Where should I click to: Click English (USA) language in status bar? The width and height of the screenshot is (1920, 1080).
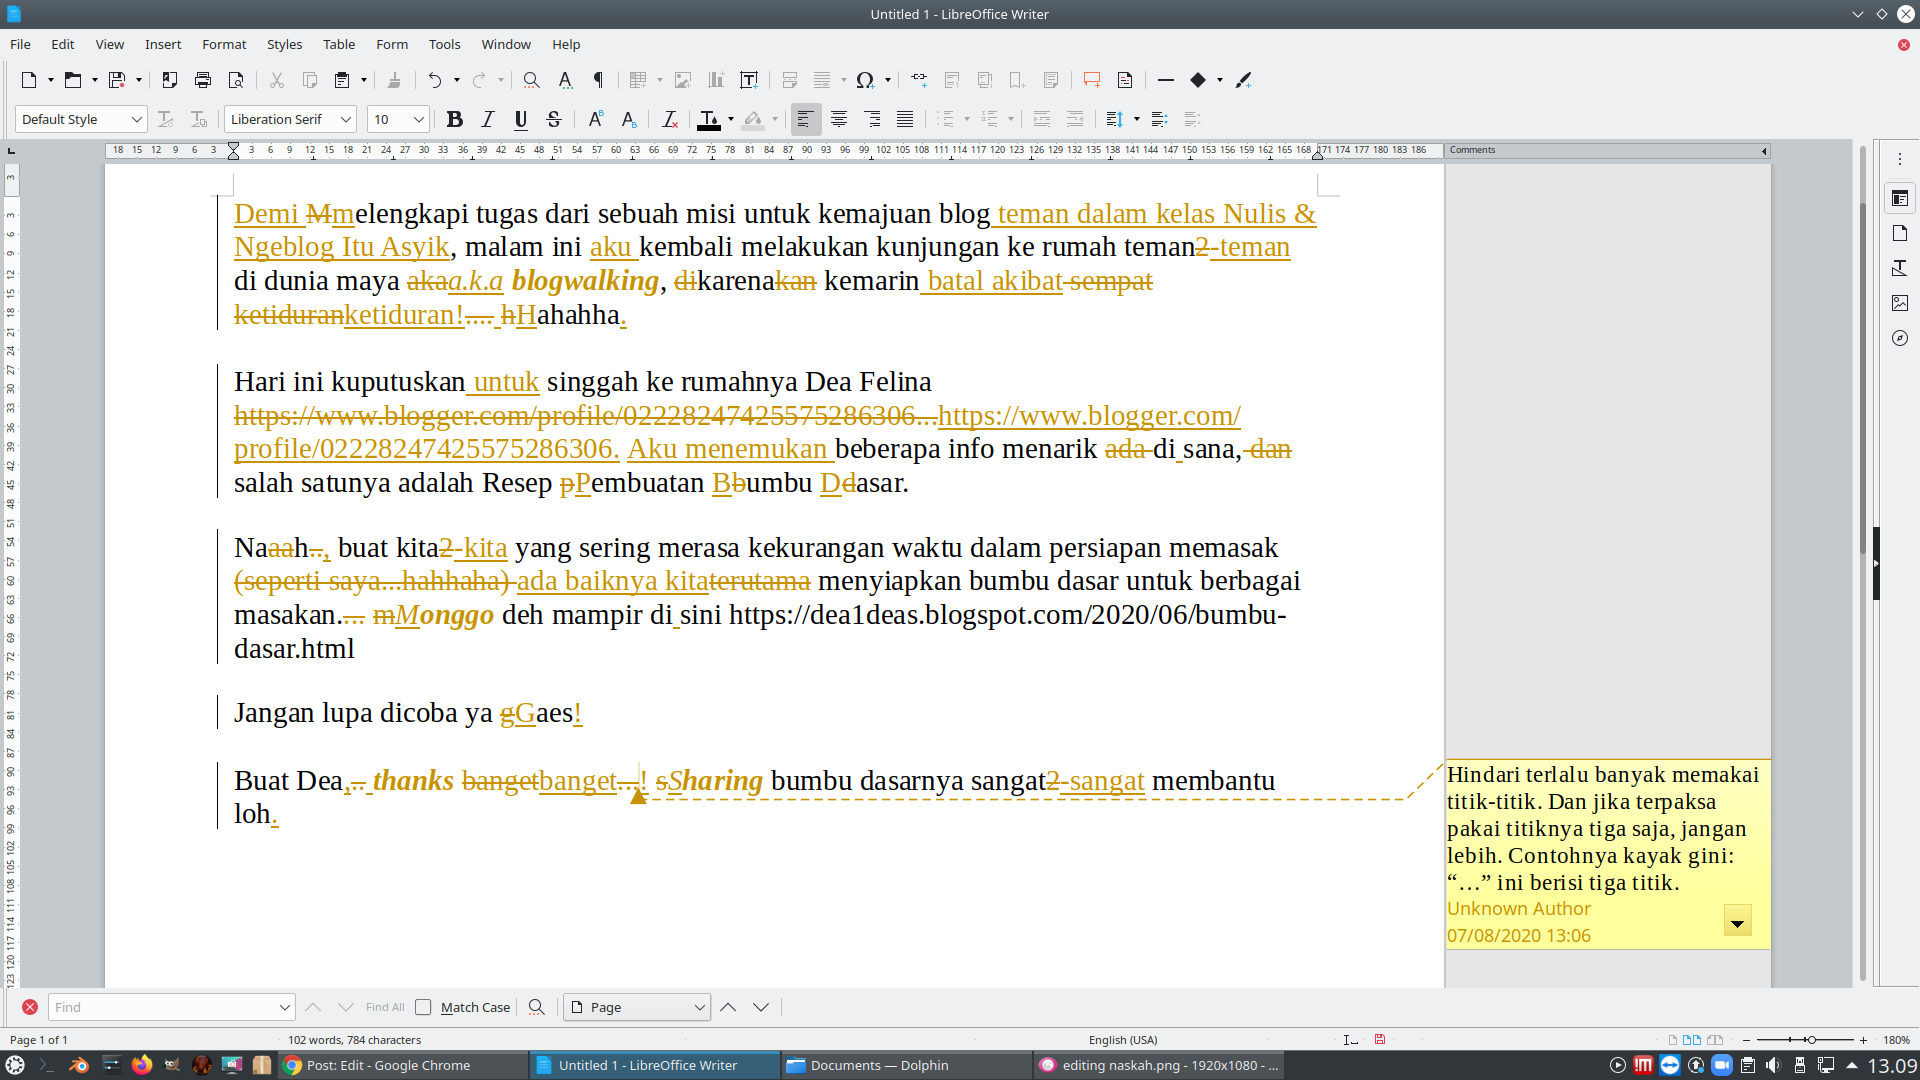click(1123, 1040)
